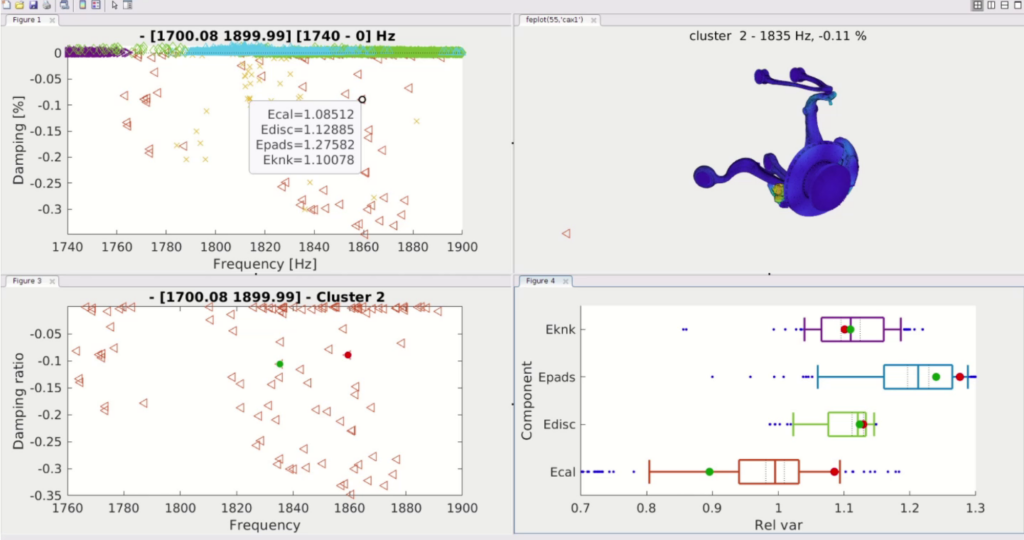Click the Open File folder icon
The width and height of the screenshot is (1024, 540).
(x=20, y=5)
